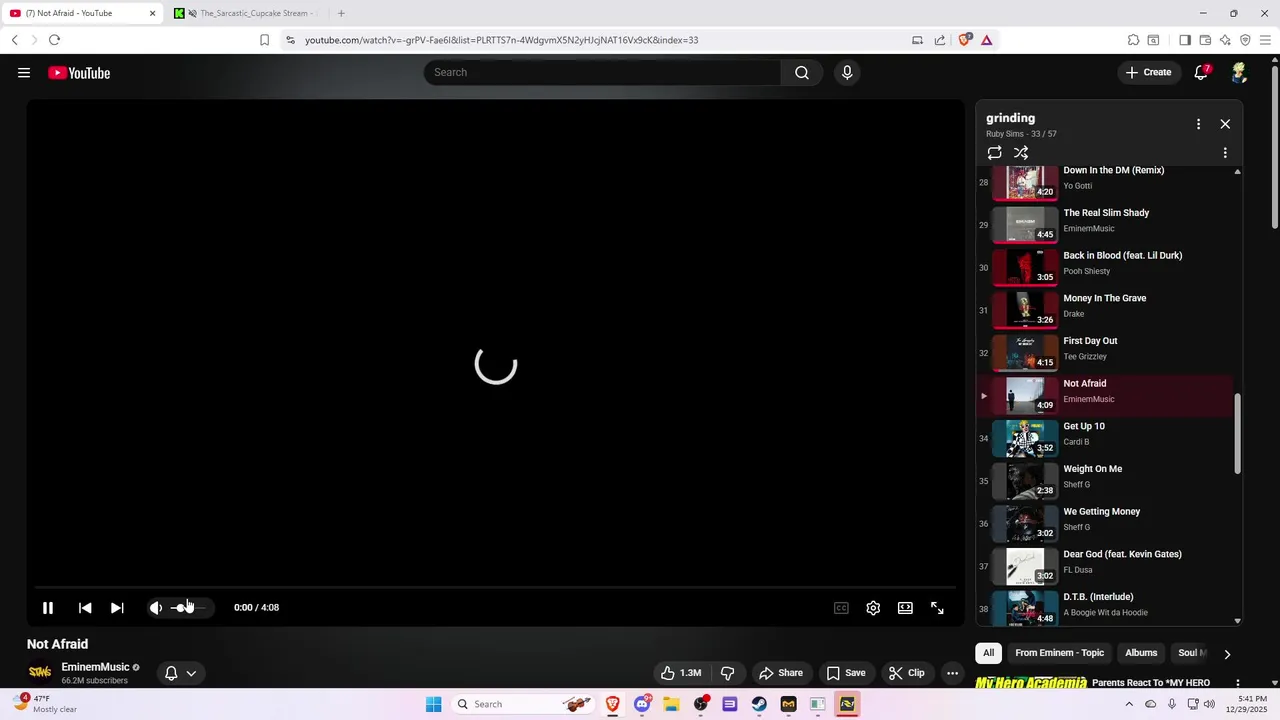The height and width of the screenshot is (720, 1280).
Task: Open Steam from the taskbar
Action: pyautogui.click(x=759, y=704)
